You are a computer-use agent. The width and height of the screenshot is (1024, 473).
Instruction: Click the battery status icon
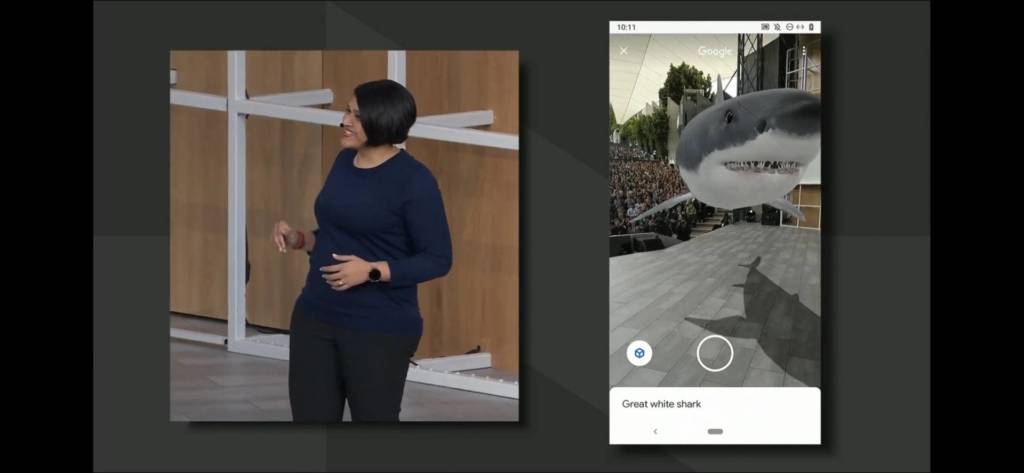tap(811, 27)
